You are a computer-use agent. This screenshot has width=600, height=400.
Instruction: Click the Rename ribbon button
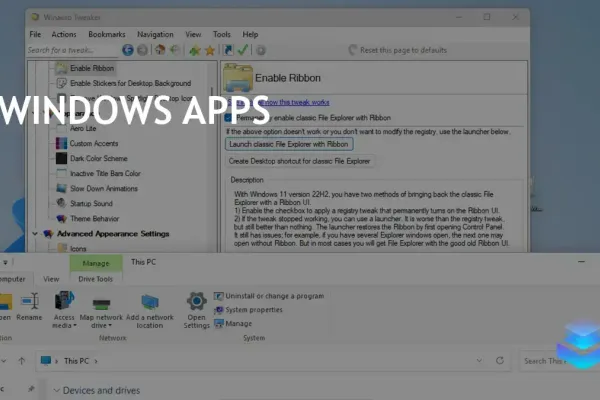coord(29,307)
